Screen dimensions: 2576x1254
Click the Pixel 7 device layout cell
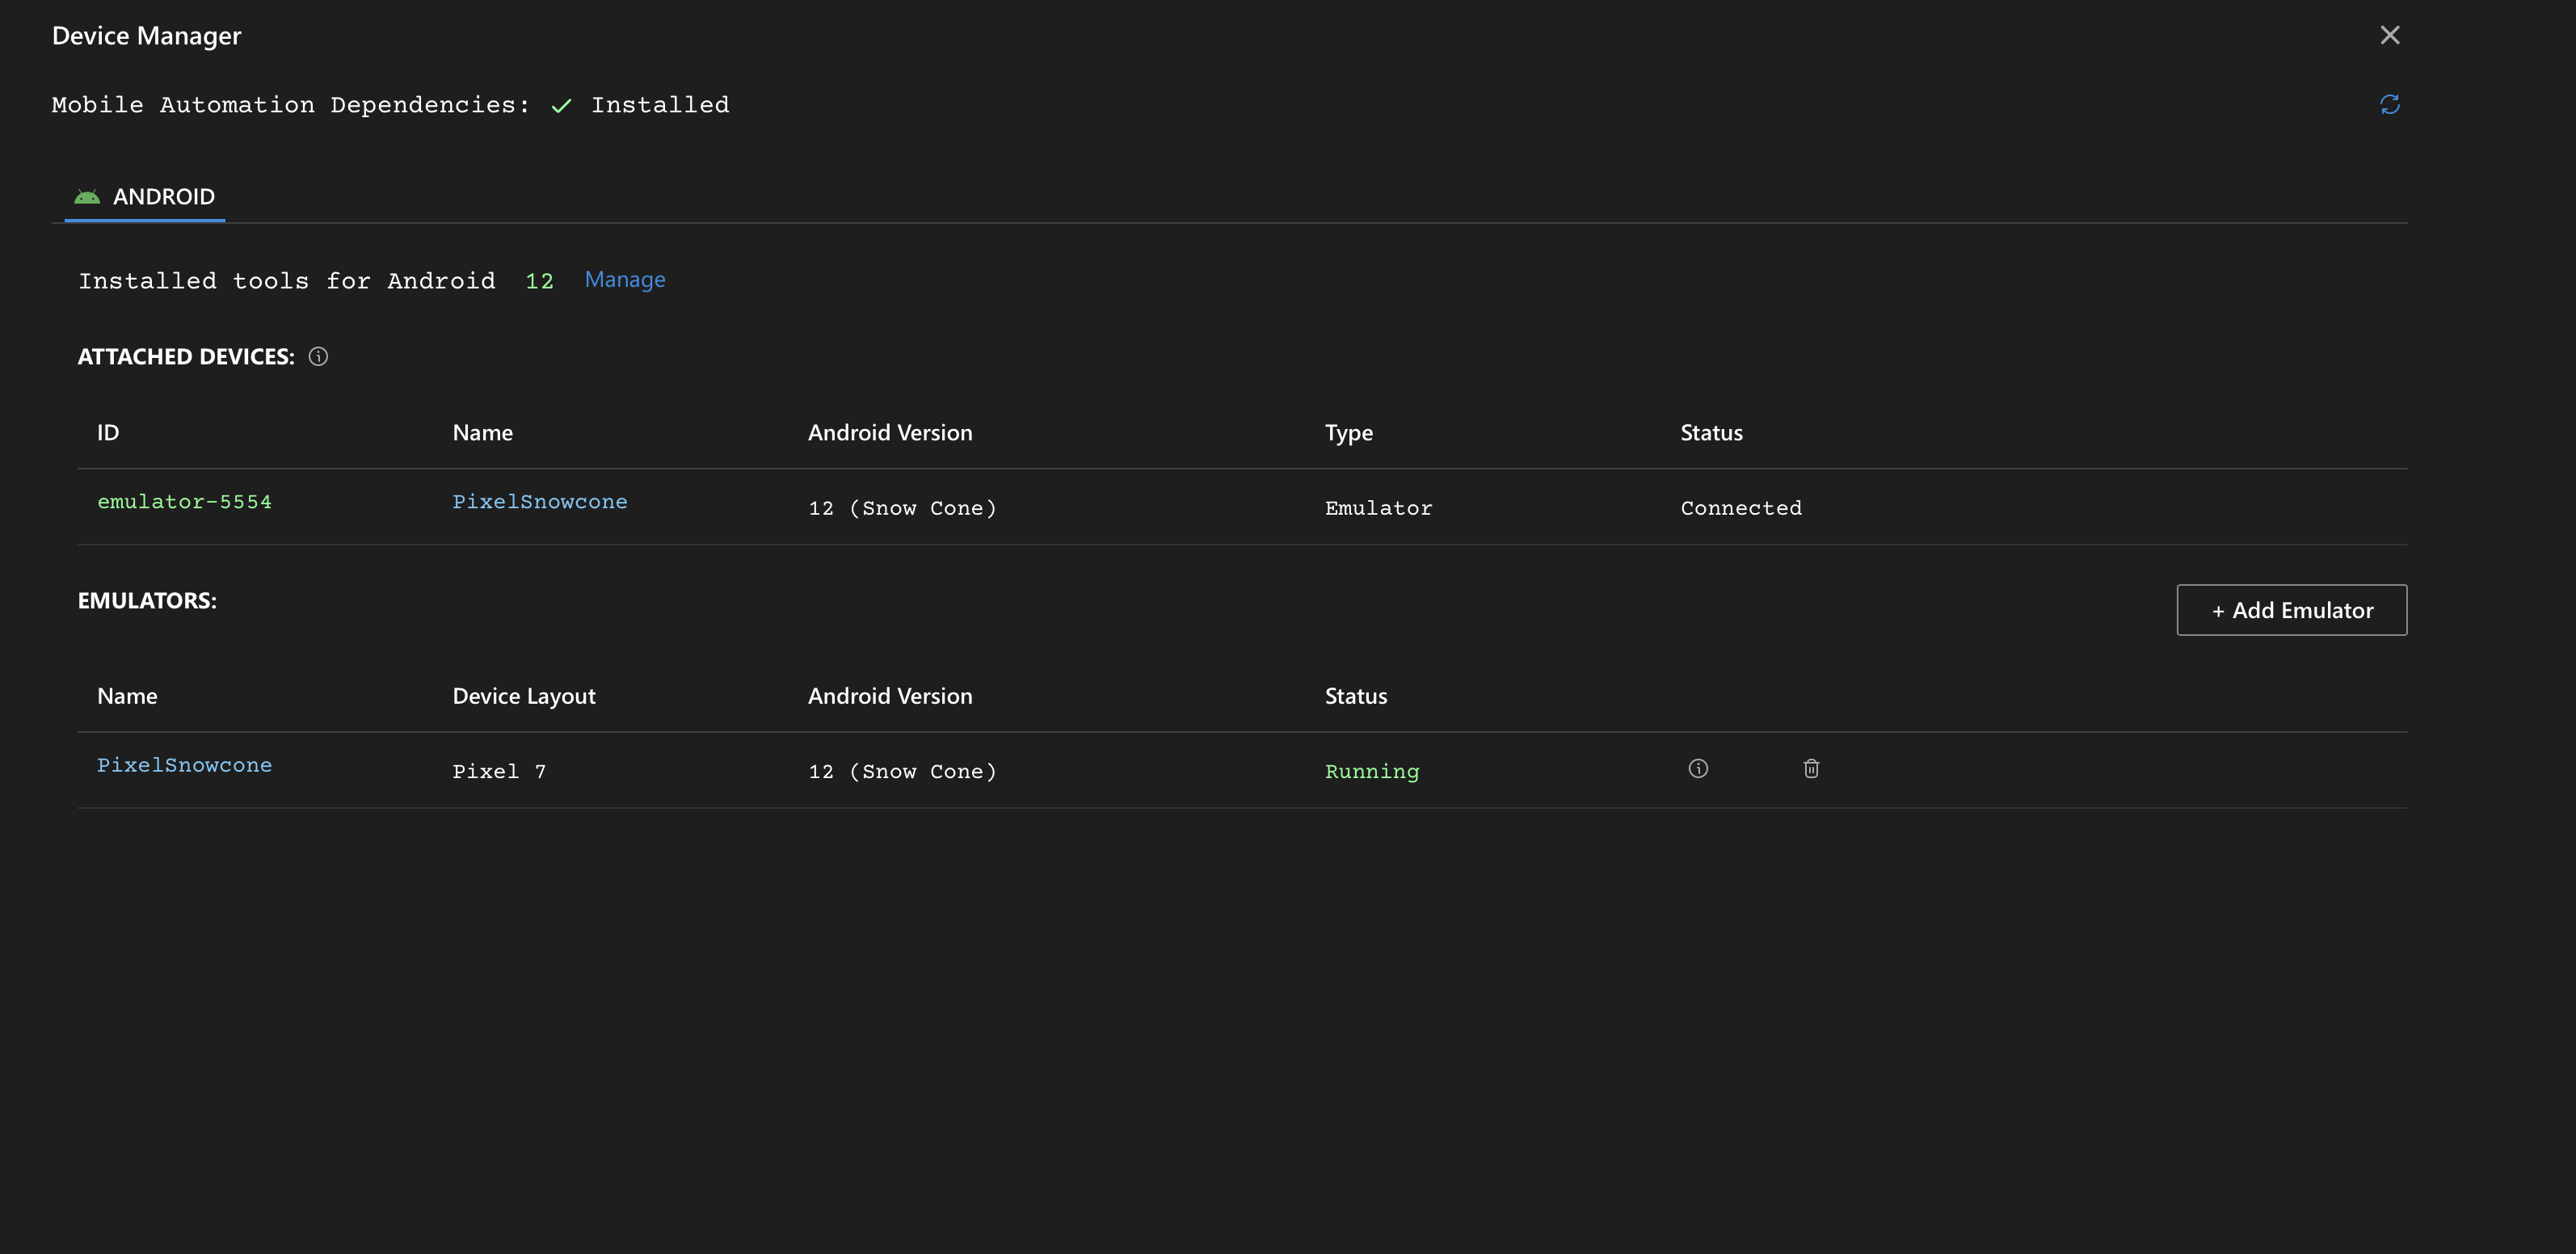[498, 771]
